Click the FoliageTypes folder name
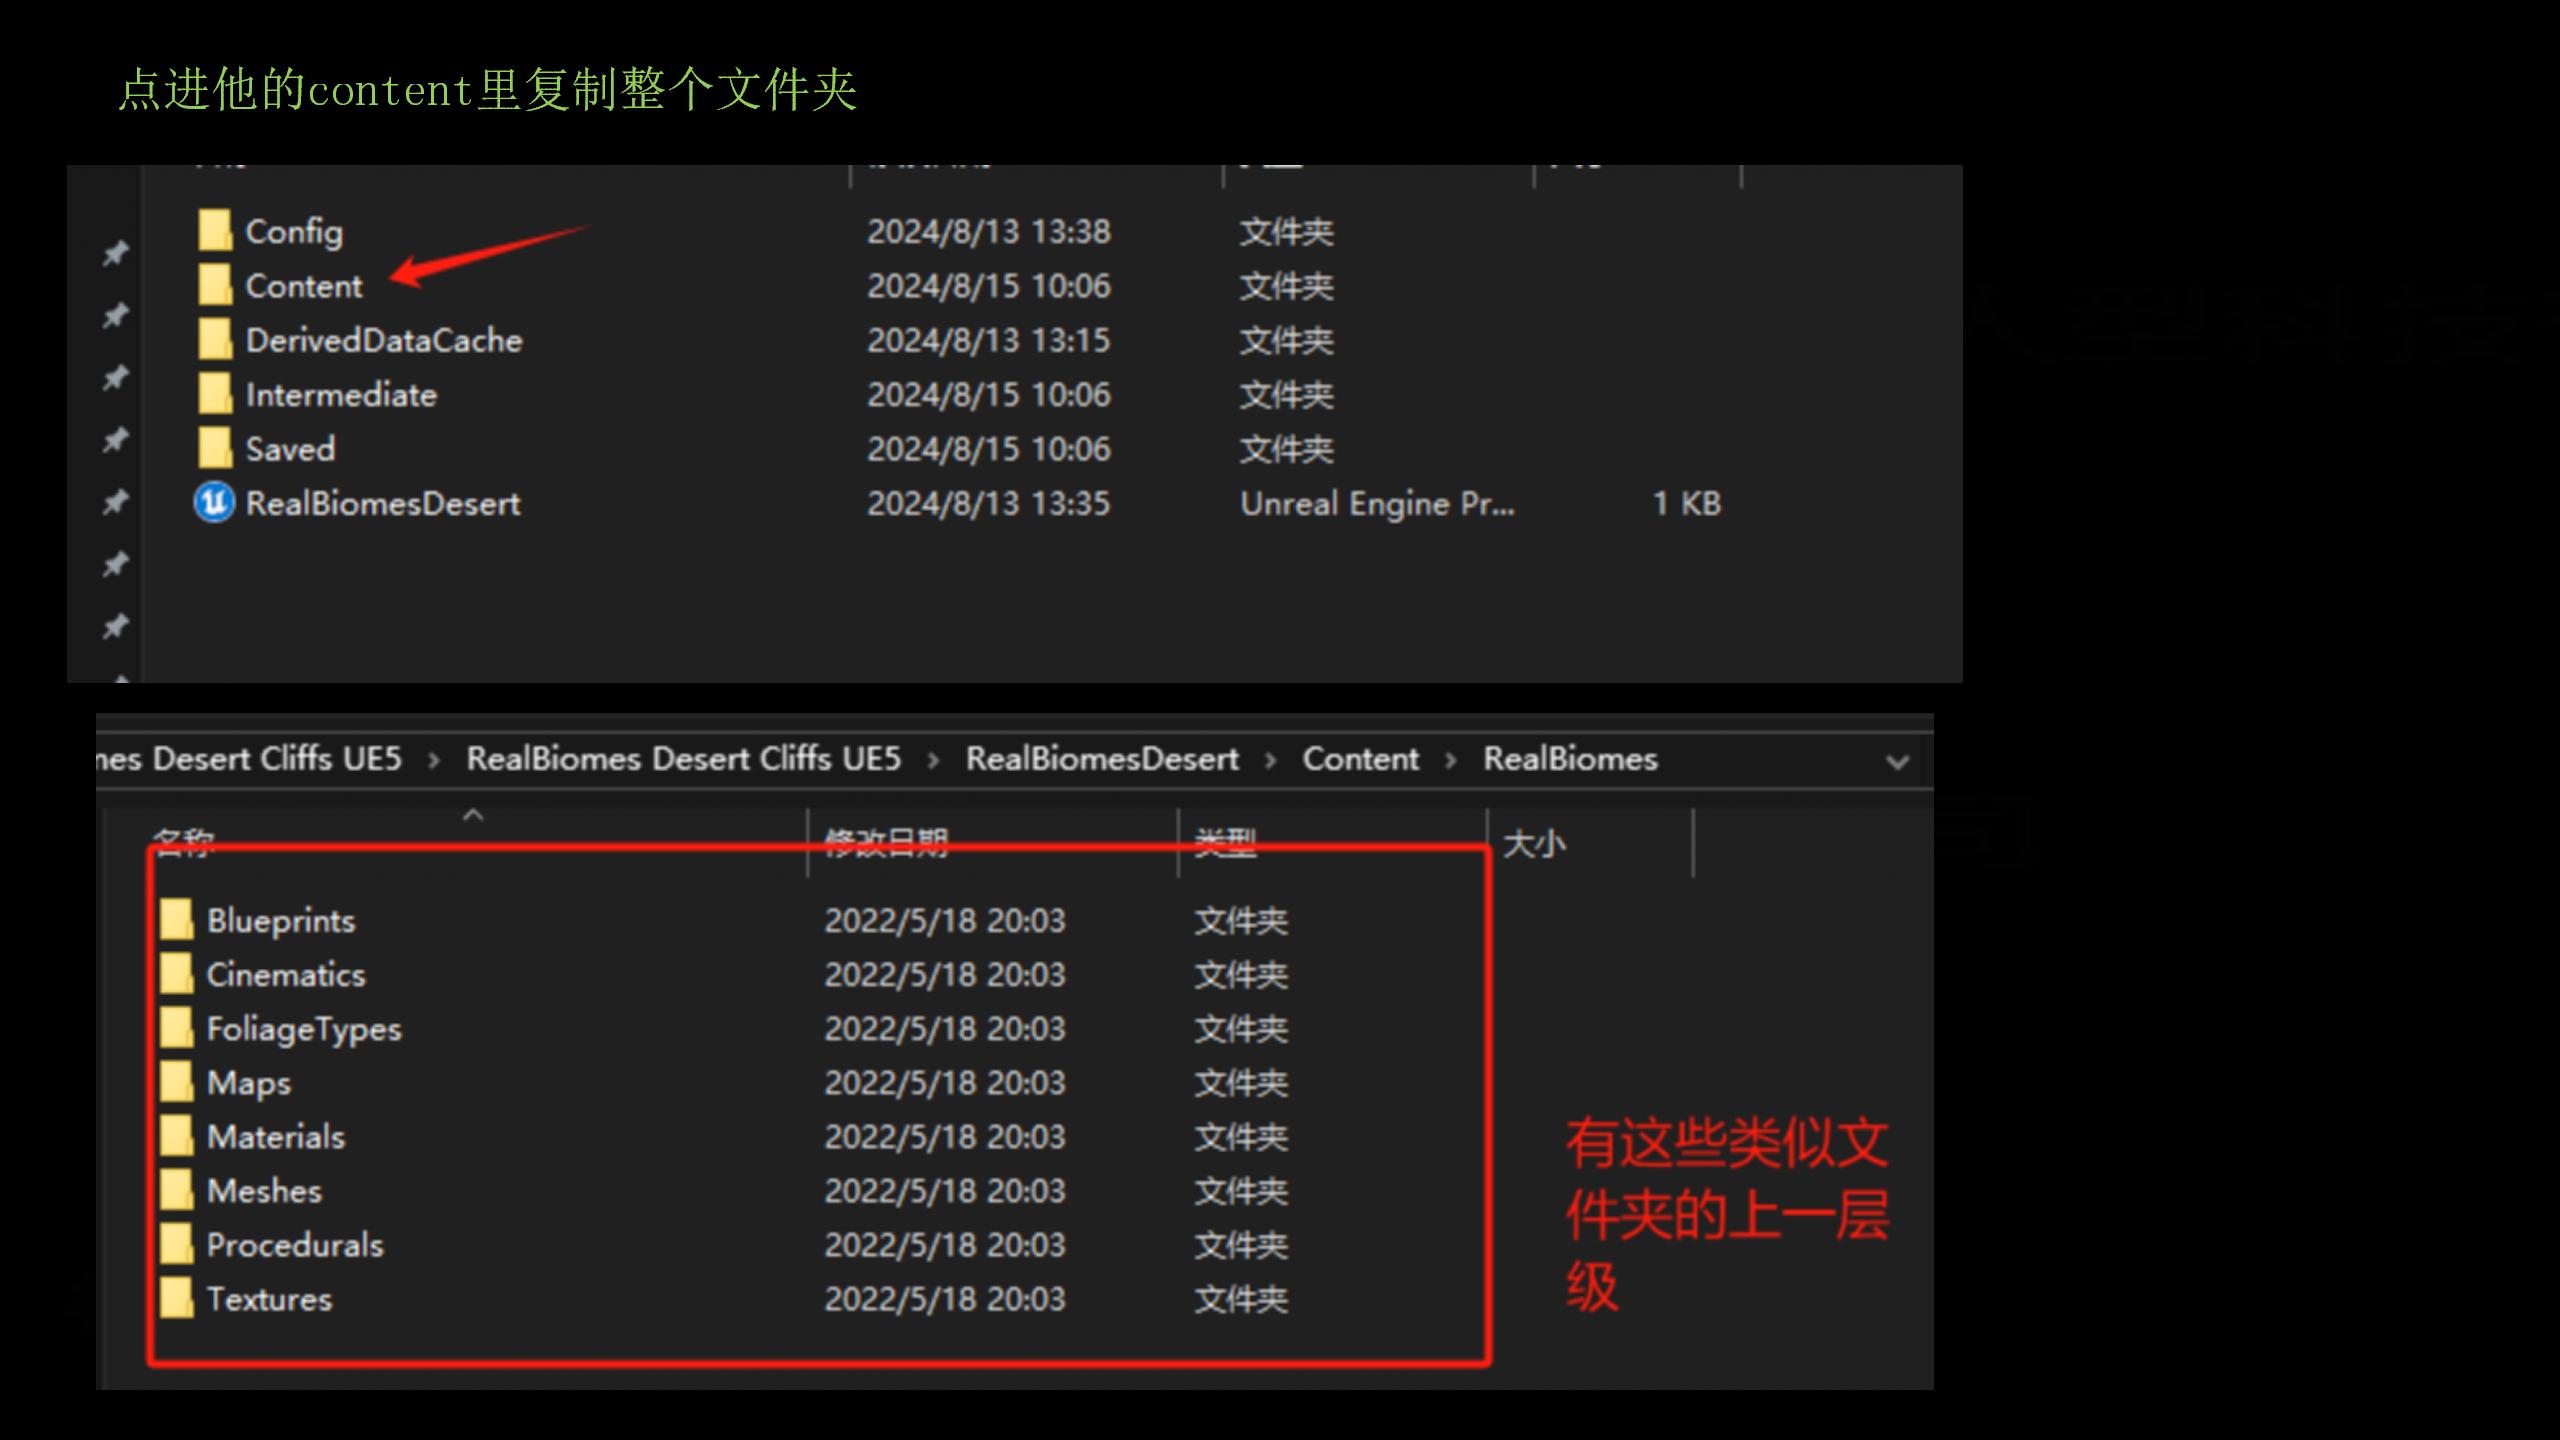Image resolution: width=2560 pixels, height=1440 pixels. 304,1029
